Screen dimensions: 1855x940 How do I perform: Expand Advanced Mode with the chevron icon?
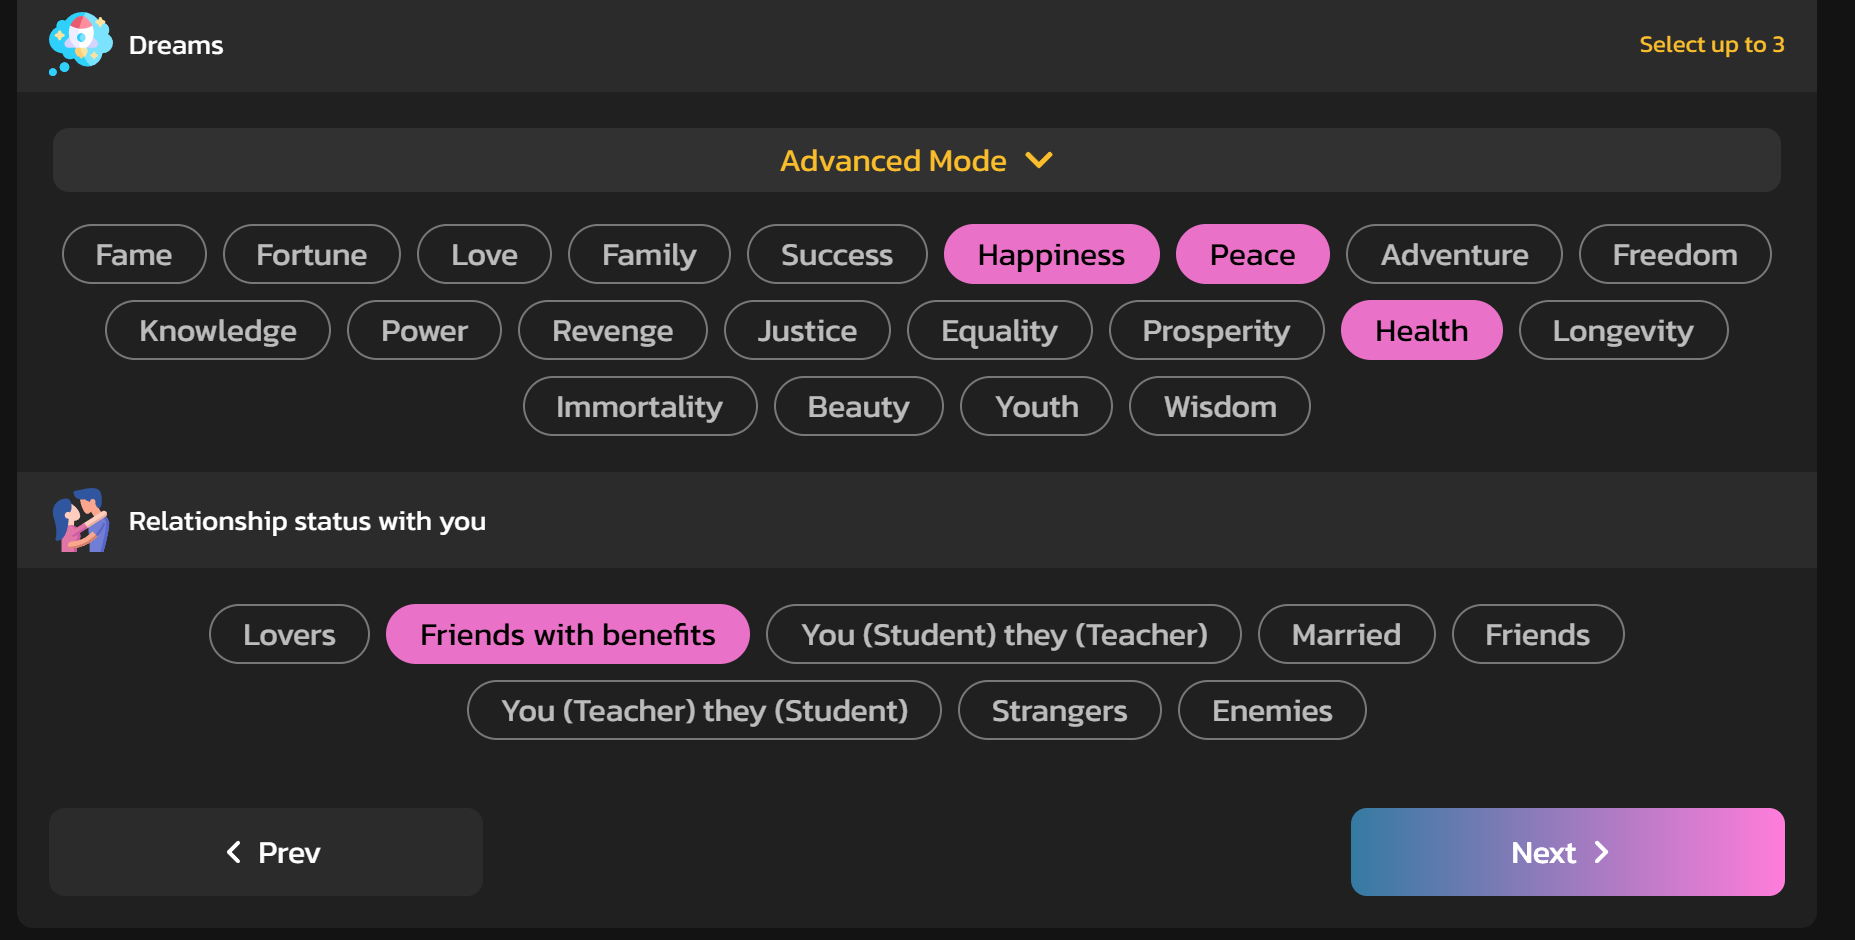point(1039,160)
